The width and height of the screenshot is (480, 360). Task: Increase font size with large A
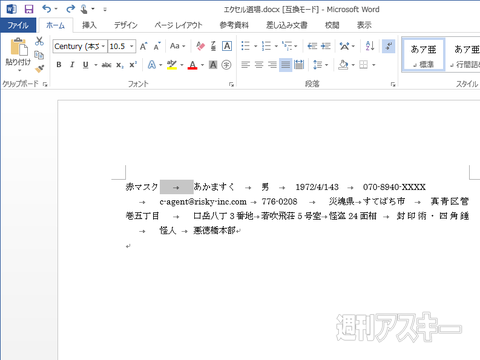[143, 46]
